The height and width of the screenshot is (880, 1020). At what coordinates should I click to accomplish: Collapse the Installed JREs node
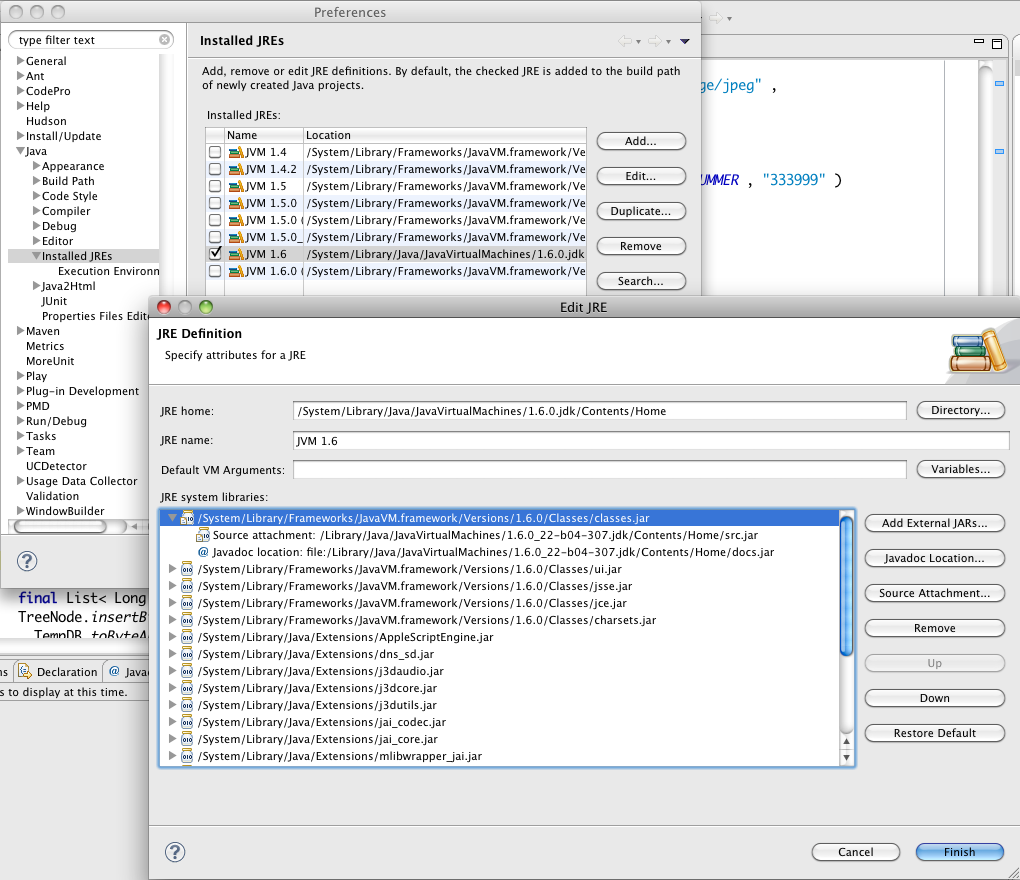36,256
